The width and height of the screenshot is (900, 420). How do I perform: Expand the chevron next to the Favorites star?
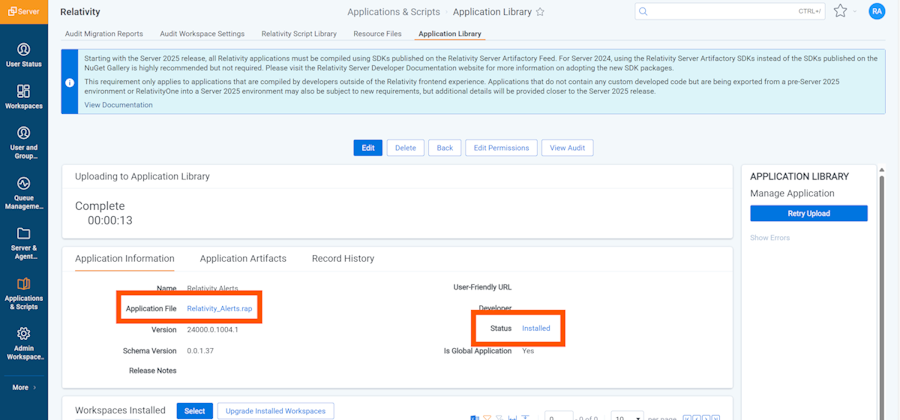tap(855, 11)
